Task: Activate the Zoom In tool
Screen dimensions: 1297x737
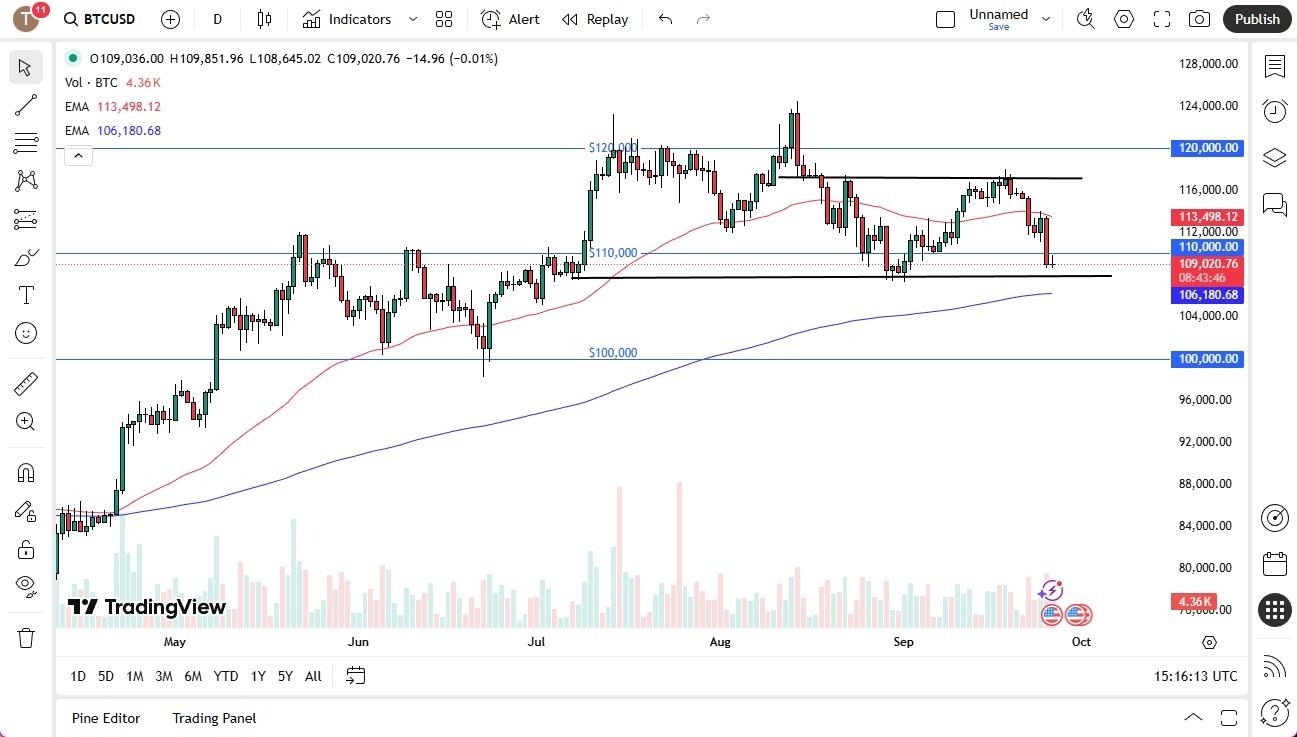Action: (x=25, y=421)
